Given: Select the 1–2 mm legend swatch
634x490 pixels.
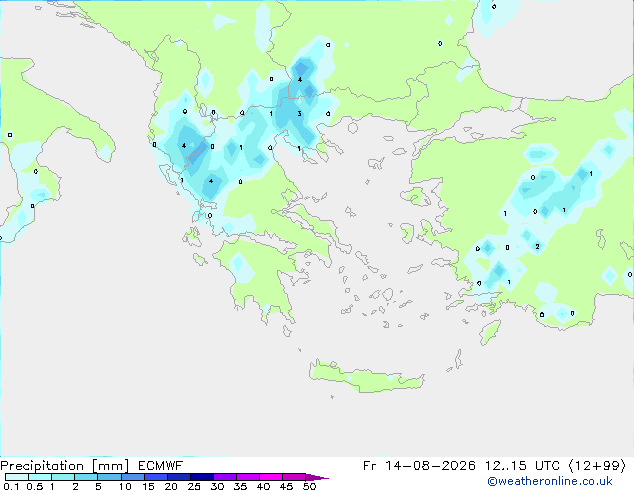Looking at the screenshot, I should 63,477.
